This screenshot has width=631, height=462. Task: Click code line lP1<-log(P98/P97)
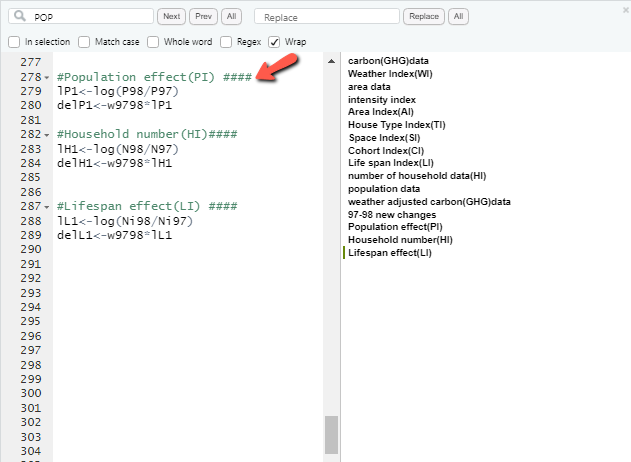tap(118, 91)
